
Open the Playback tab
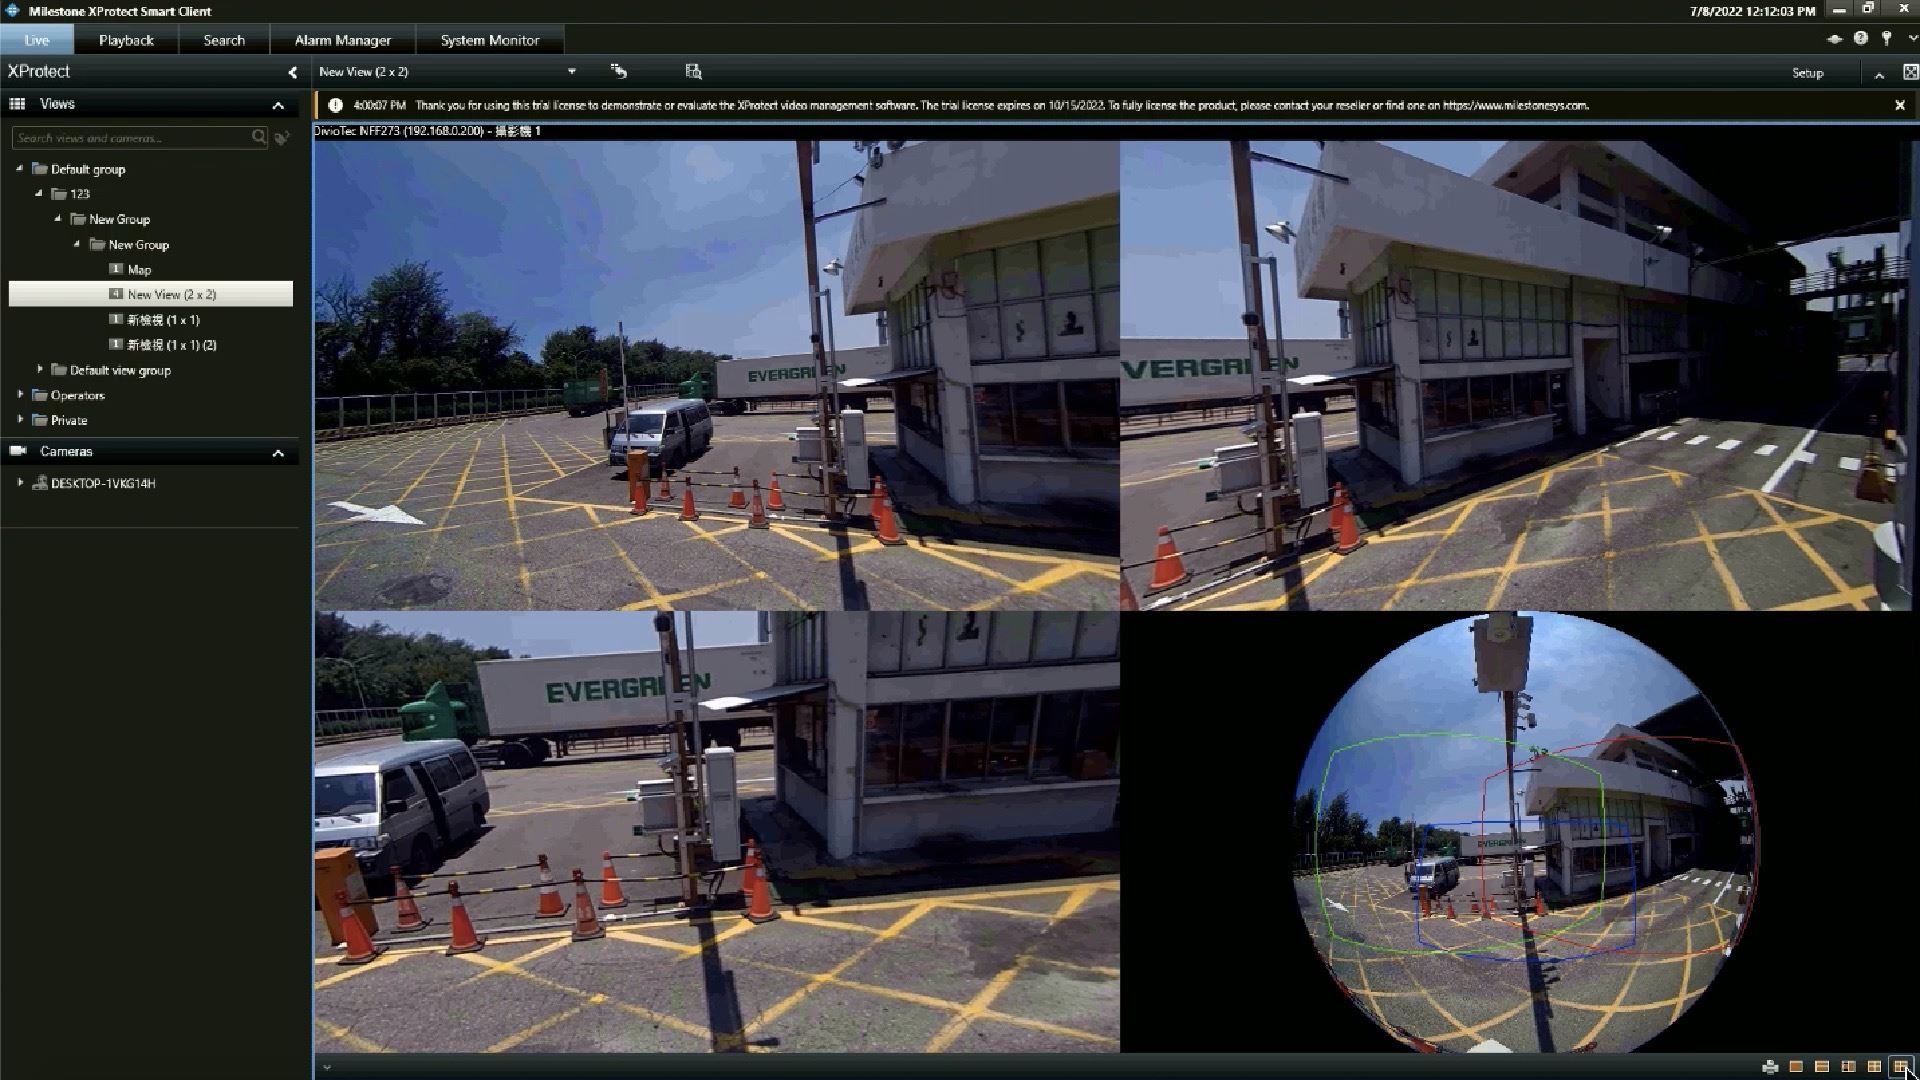pyautogui.click(x=126, y=40)
